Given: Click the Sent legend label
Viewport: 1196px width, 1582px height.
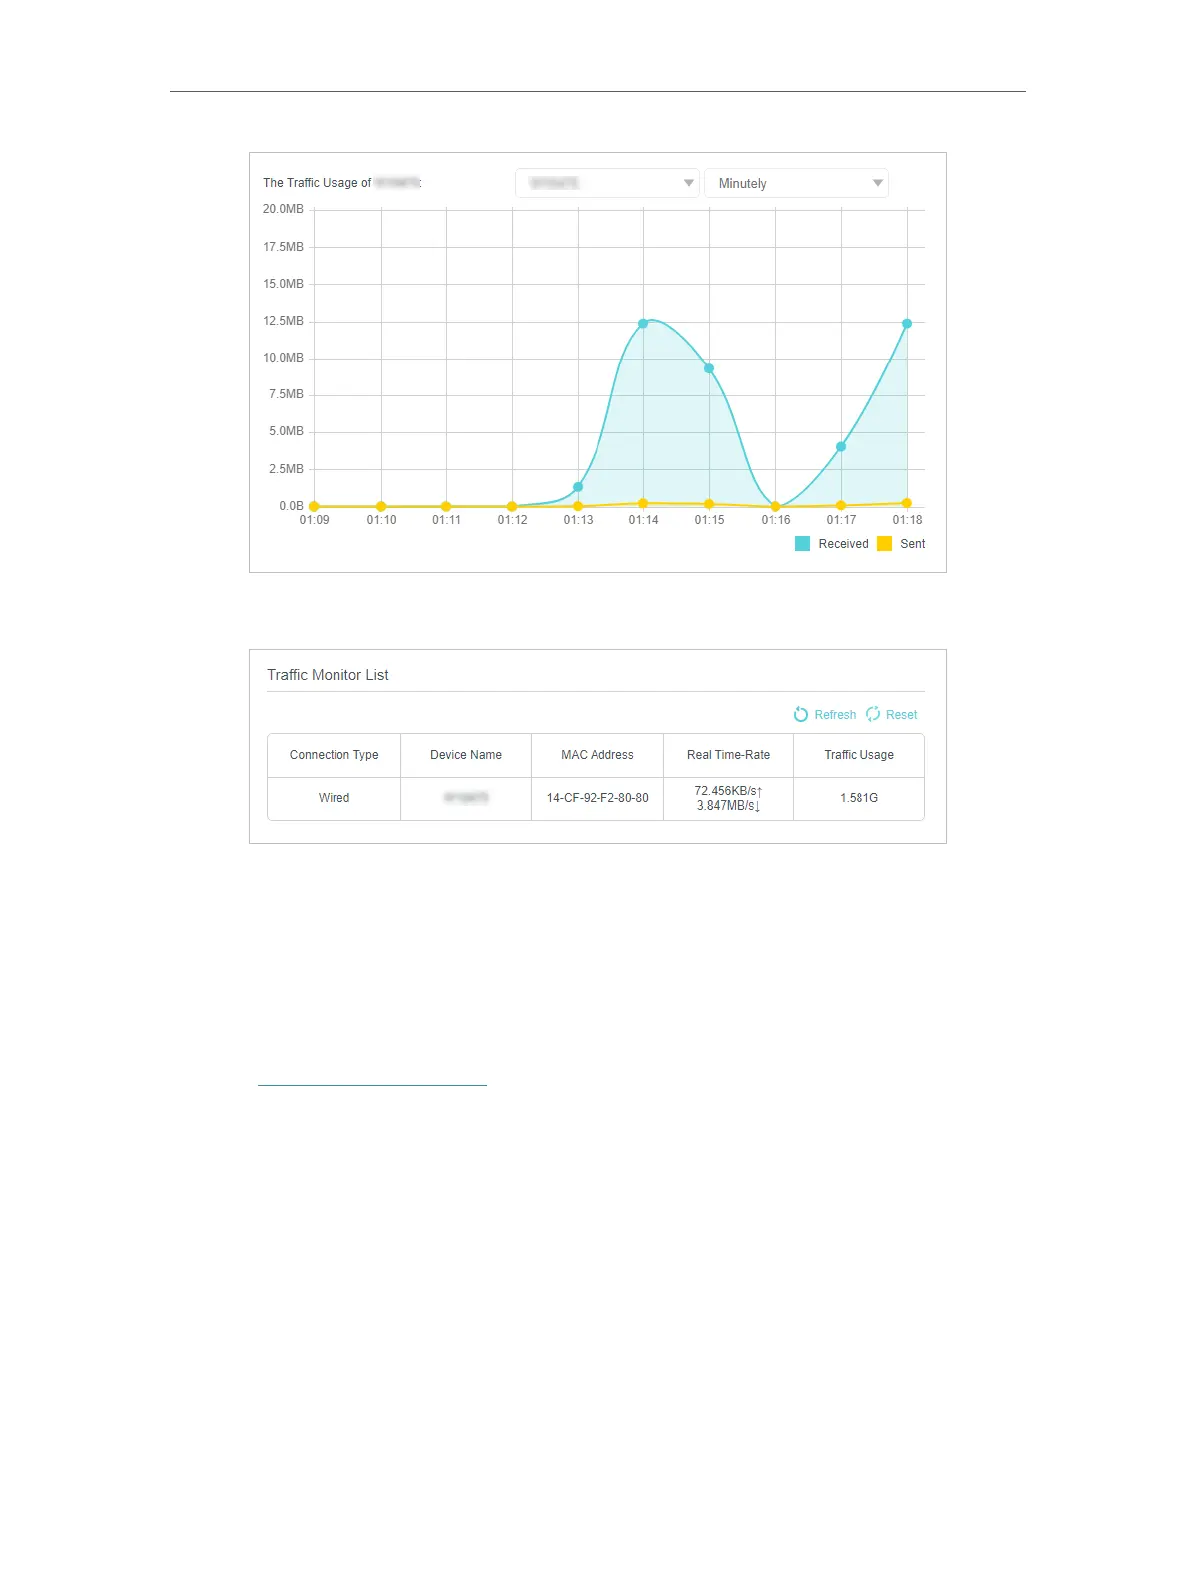Looking at the screenshot, I should [x=912, y=544].
